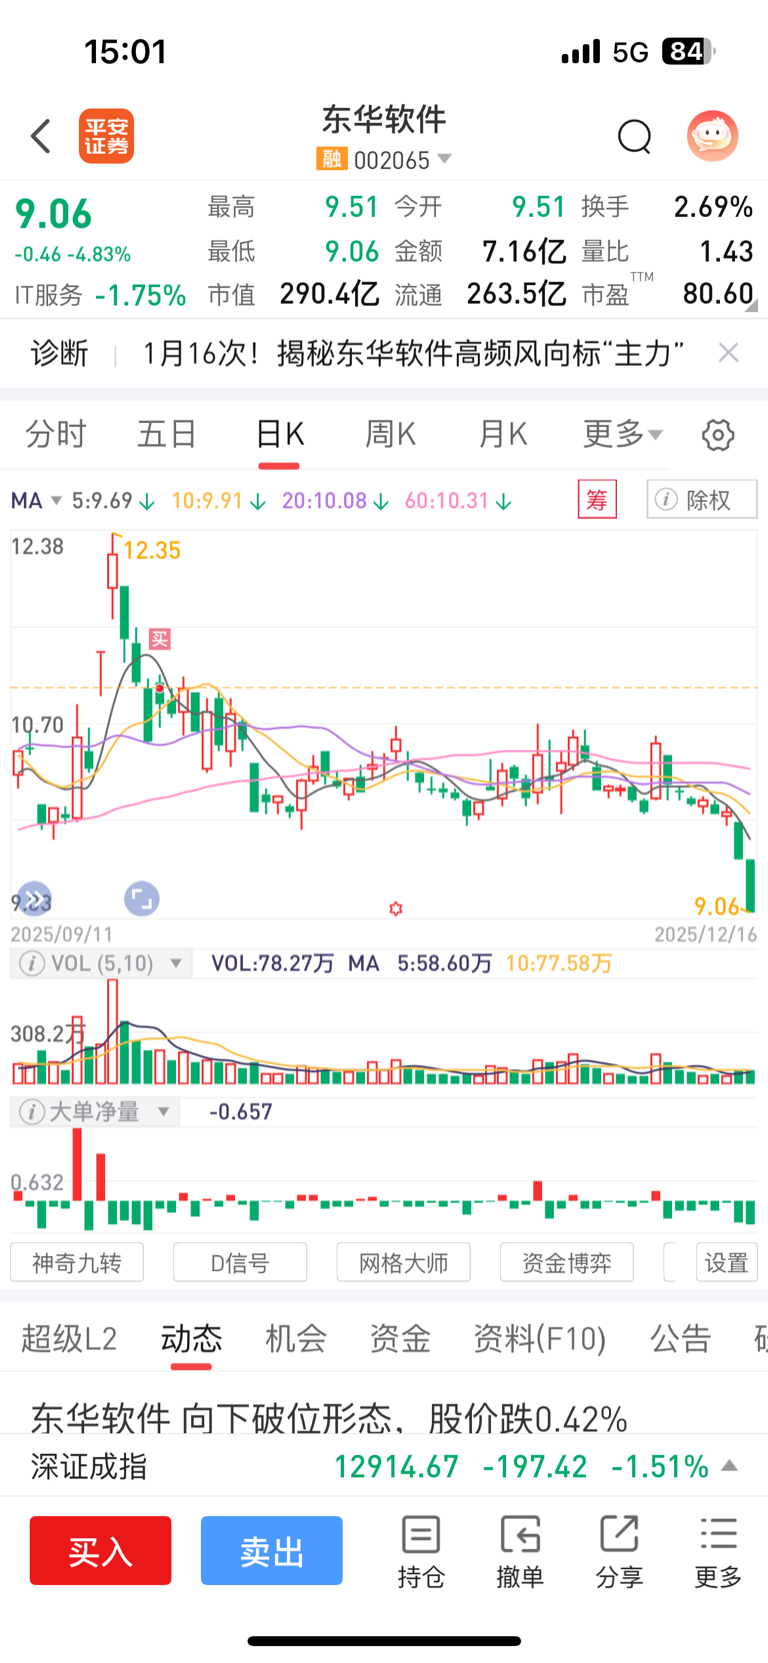This screenshot has width=768, height=1663.
Task: Tap the VOL:78.27万 volume value
Action: (273, 964)
